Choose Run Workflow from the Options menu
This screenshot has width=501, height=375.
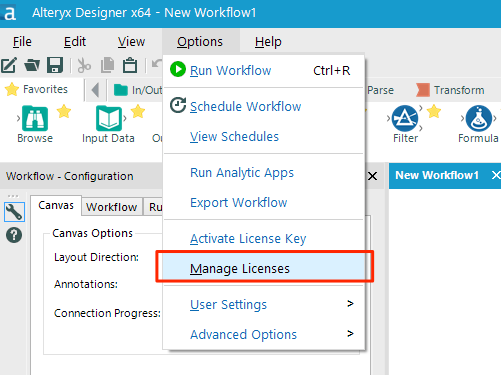pos(263,71)
